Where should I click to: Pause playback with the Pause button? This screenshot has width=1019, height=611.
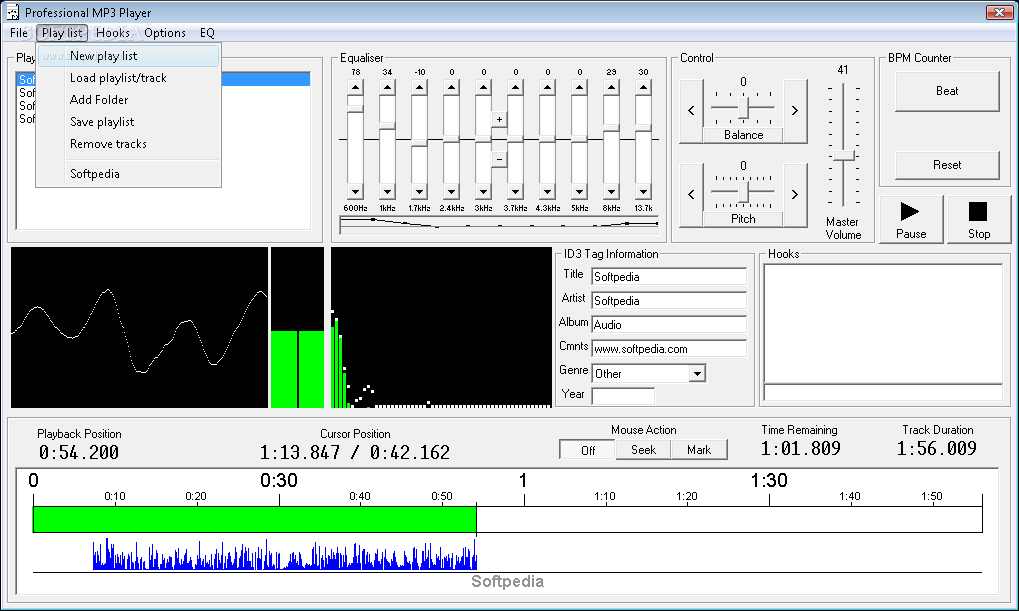(x=911, y=220)
